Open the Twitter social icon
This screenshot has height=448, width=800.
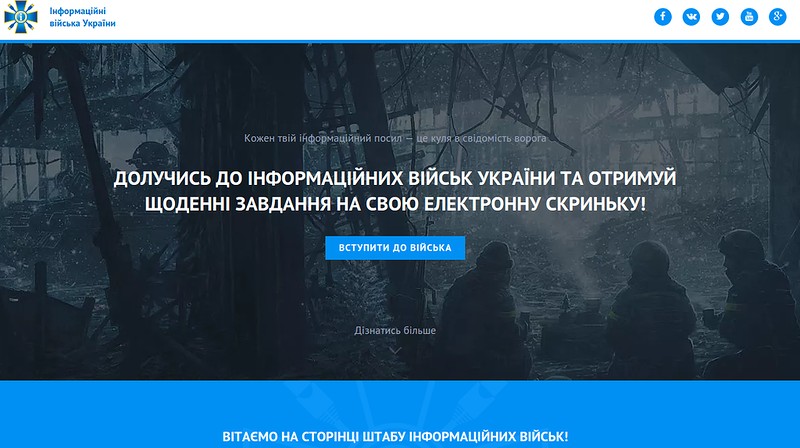pyautogui.click(x=720, y=17)
